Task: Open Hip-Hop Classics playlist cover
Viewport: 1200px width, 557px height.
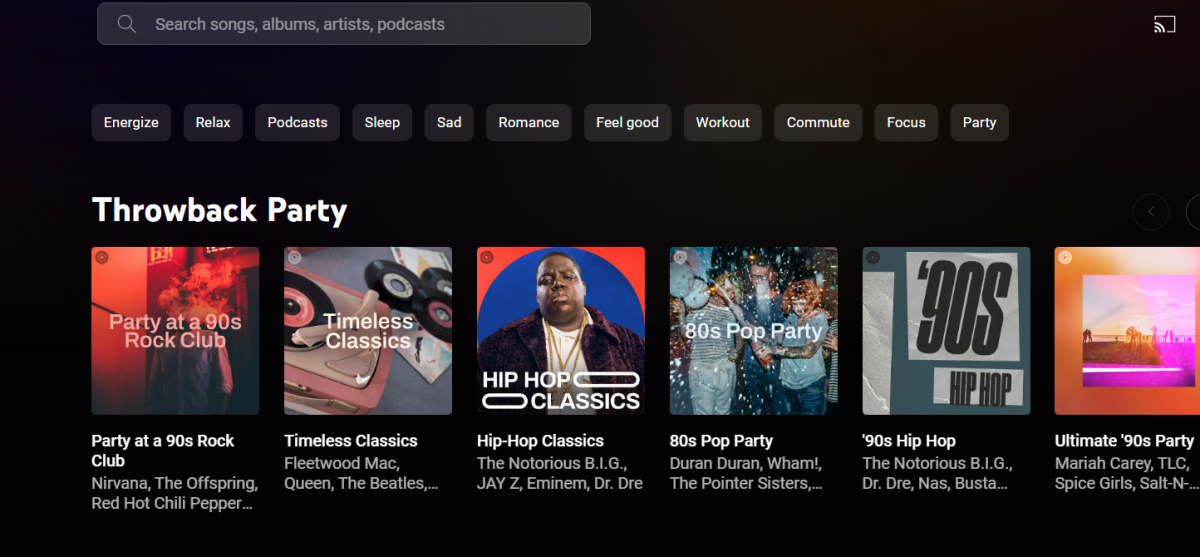Action: pyautogui.click(x=561, y=331)
